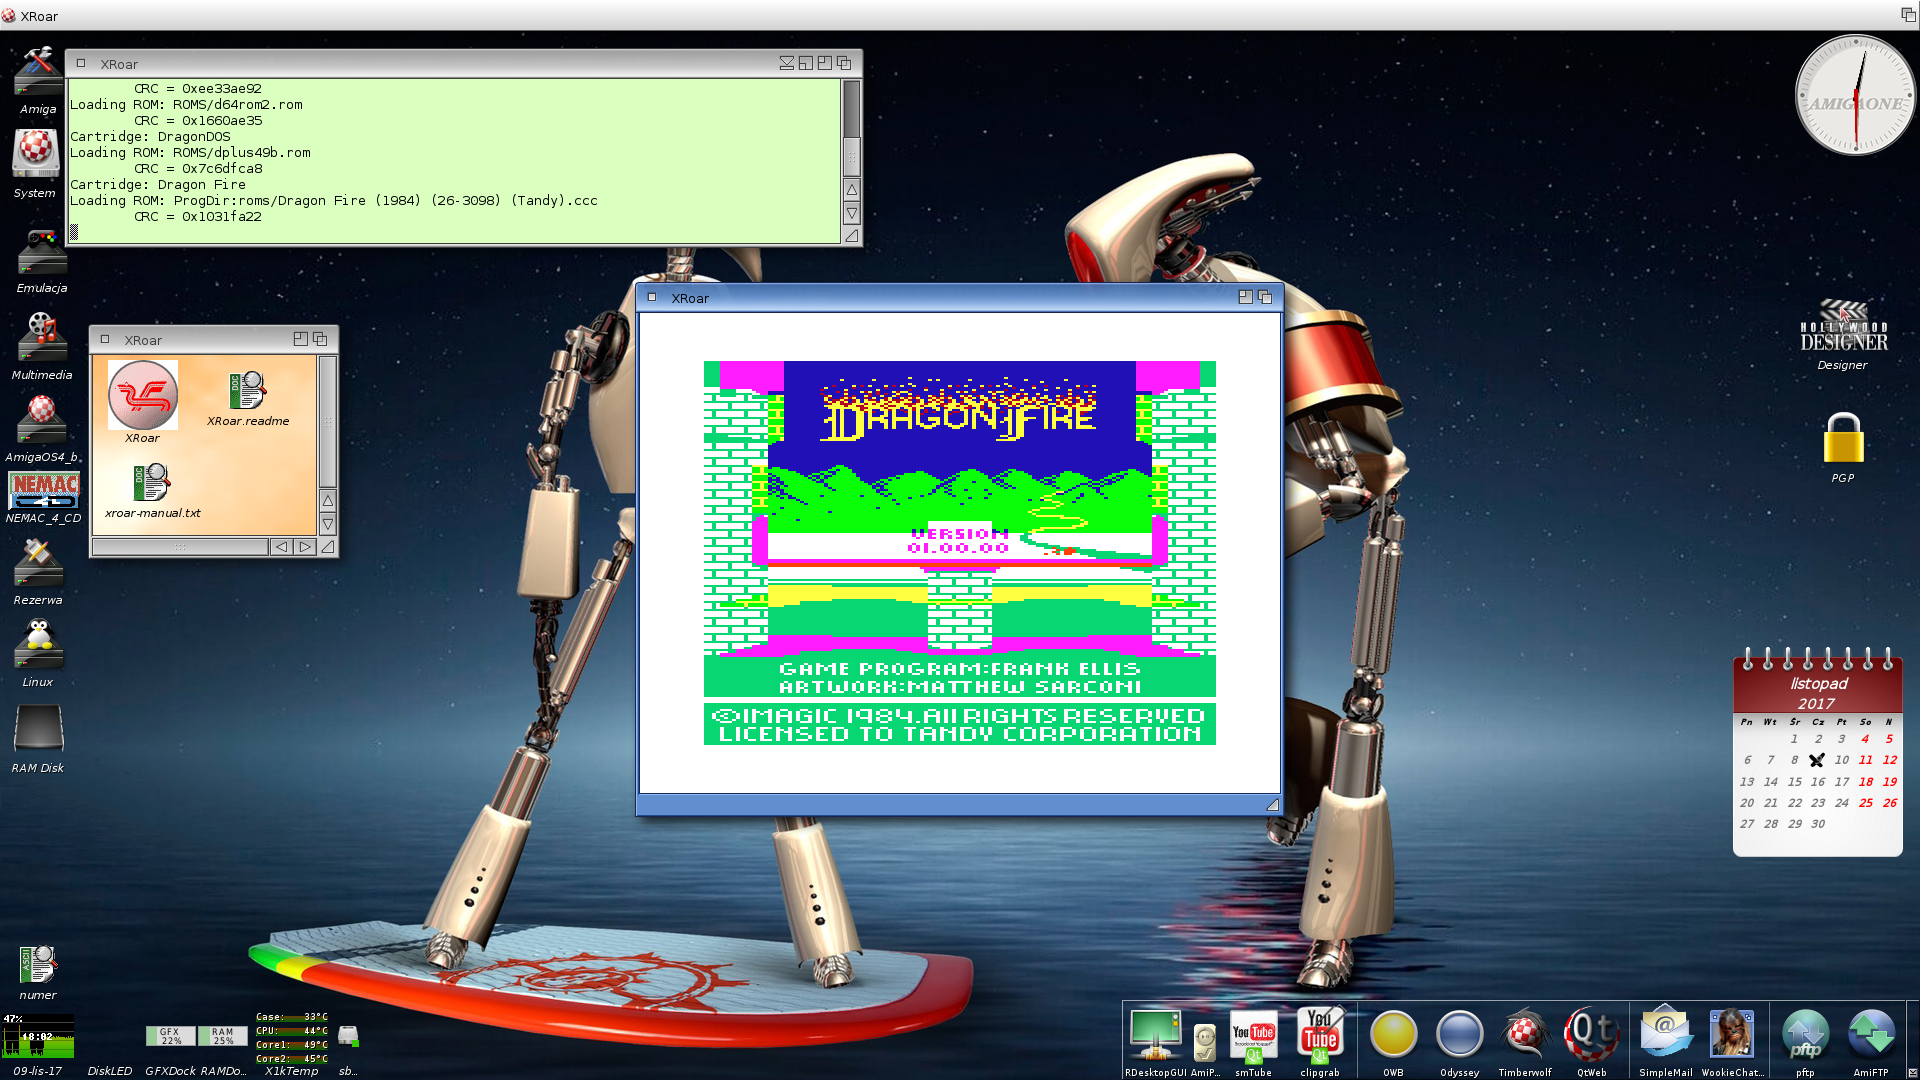Open the XRoar emulator icon in the drawer

(143, 396)
